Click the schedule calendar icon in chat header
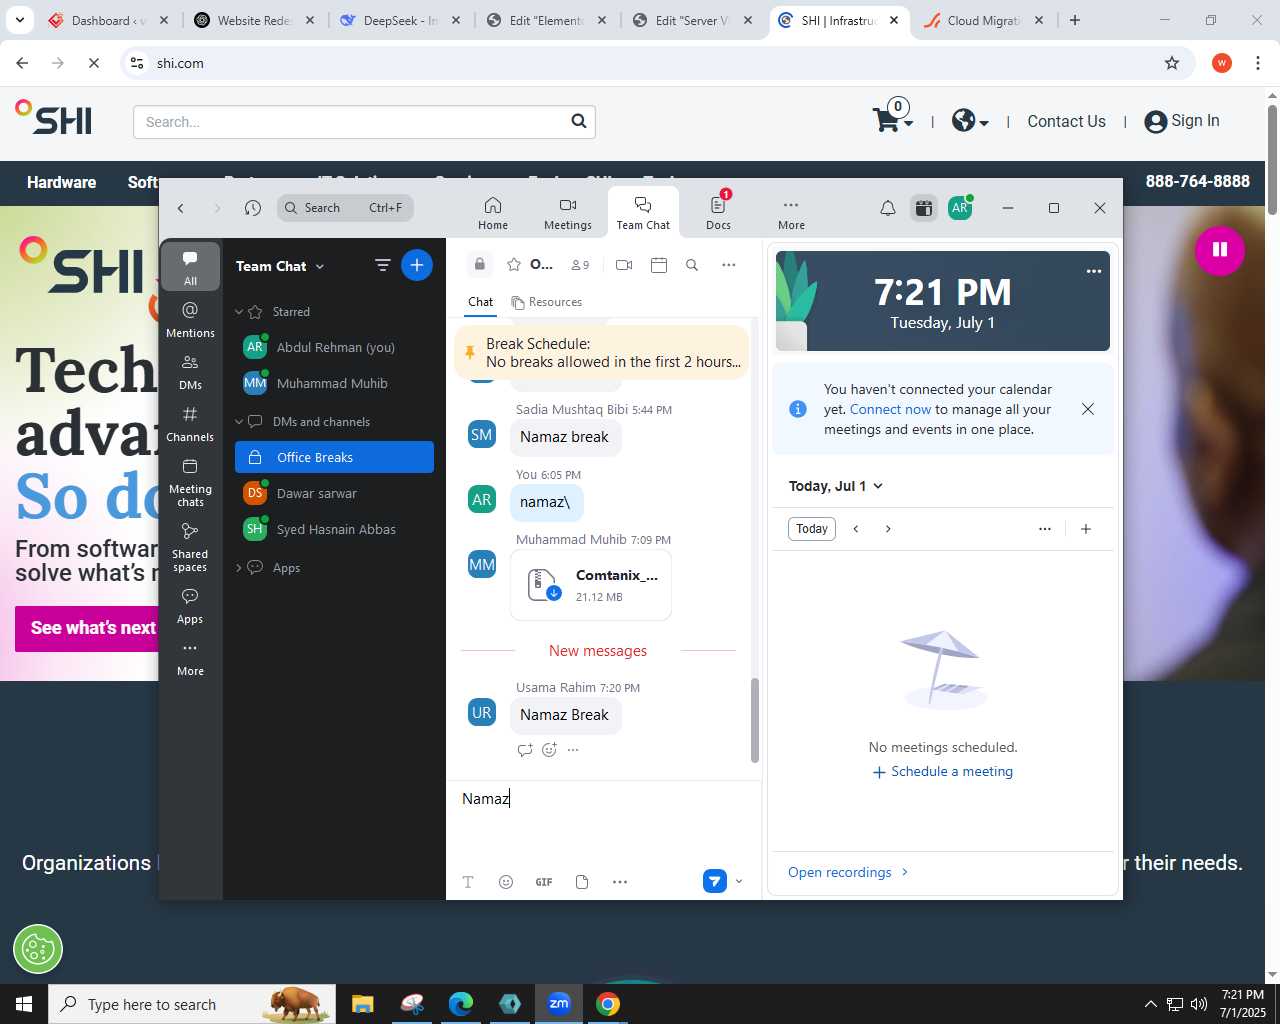Image resolution: width=1280 pixels, height=1024 pixels. pos(659,265)
